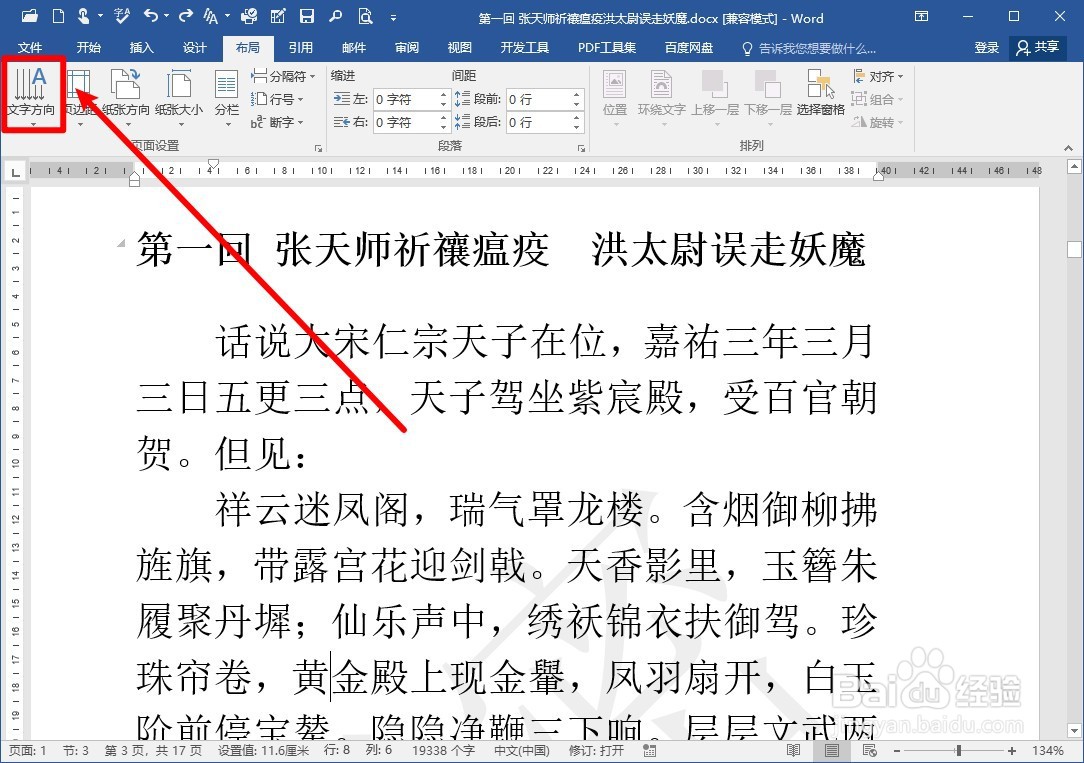The image size is (1084, 763).
Task: Click the tab stop selector at ruler corner
Action: click(x=15, y=171)
